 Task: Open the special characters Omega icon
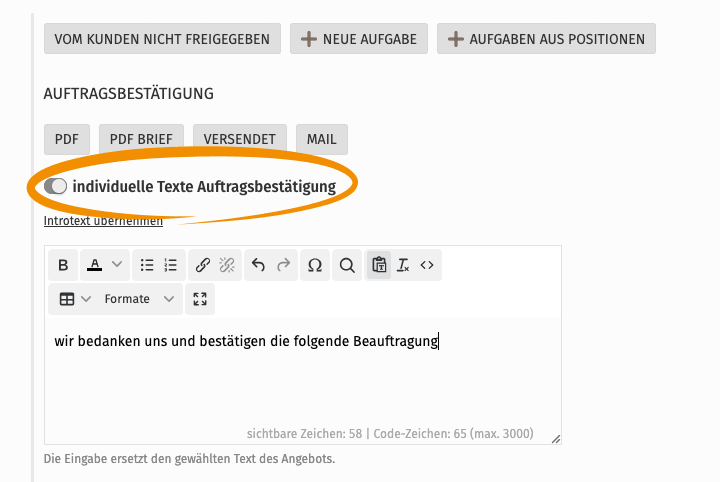(x=315, y=265)
